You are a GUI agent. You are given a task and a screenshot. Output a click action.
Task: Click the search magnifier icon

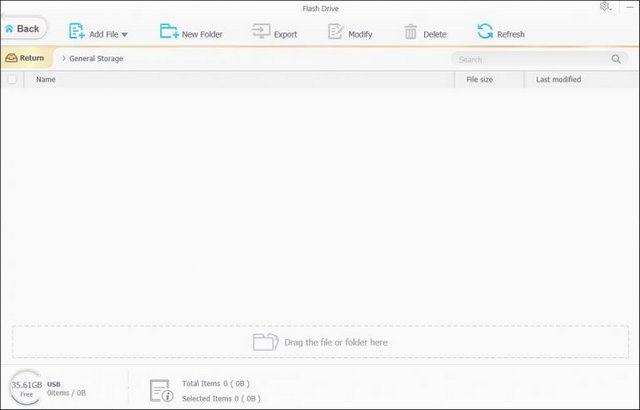click(616, 59)
